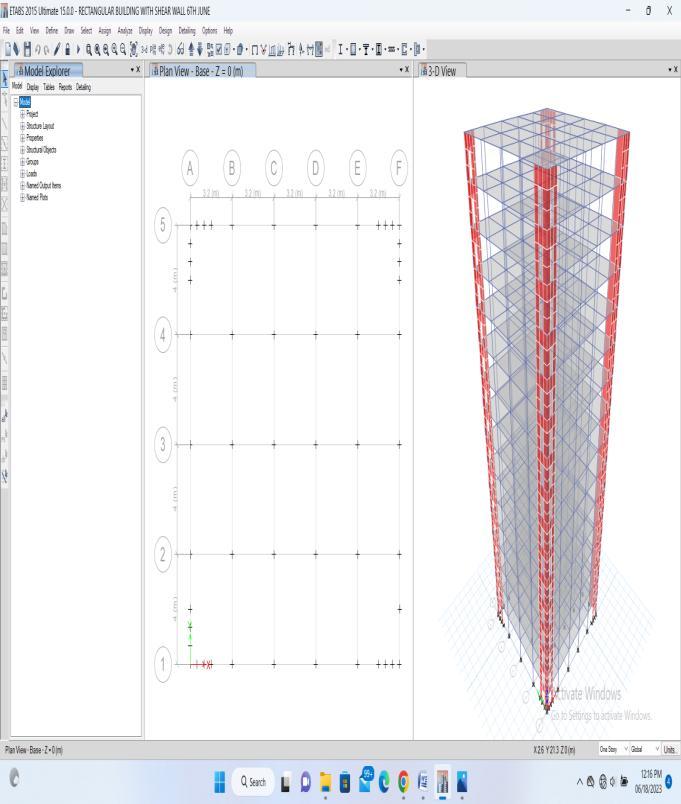This screenshot has height=804, width=681.
Task: Click the Windows taskbar Search box
Action: (253, 781)
